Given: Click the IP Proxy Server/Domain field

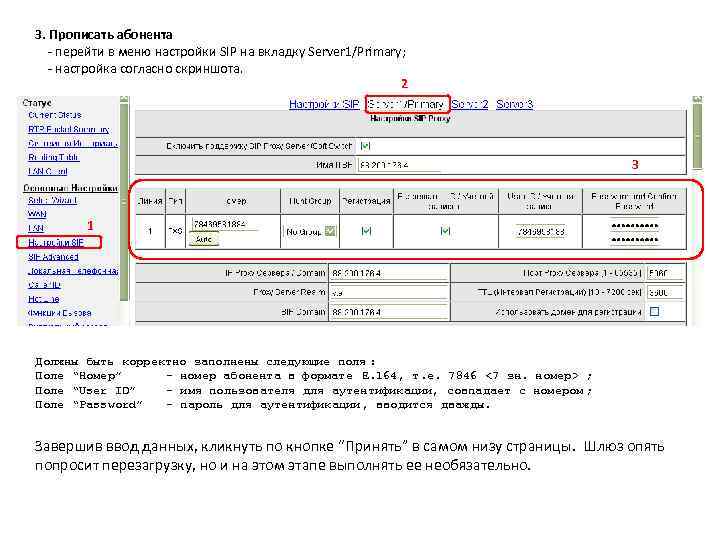Looking at the screenshot, I should point(389,273).
